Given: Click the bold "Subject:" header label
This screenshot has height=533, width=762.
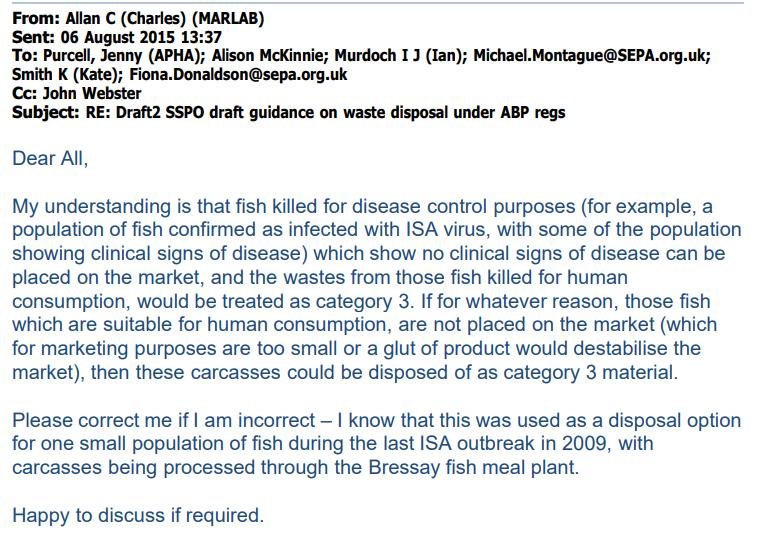Looking at the screenshot, I should tap(43, 112).
